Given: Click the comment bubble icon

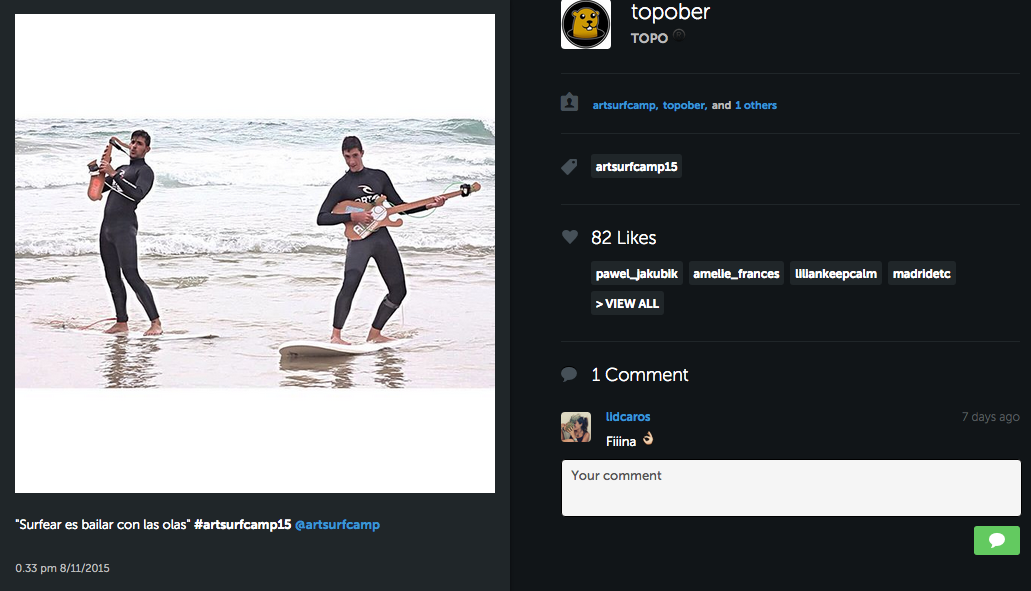Looking at the screenshot, I should pos(569,374).
